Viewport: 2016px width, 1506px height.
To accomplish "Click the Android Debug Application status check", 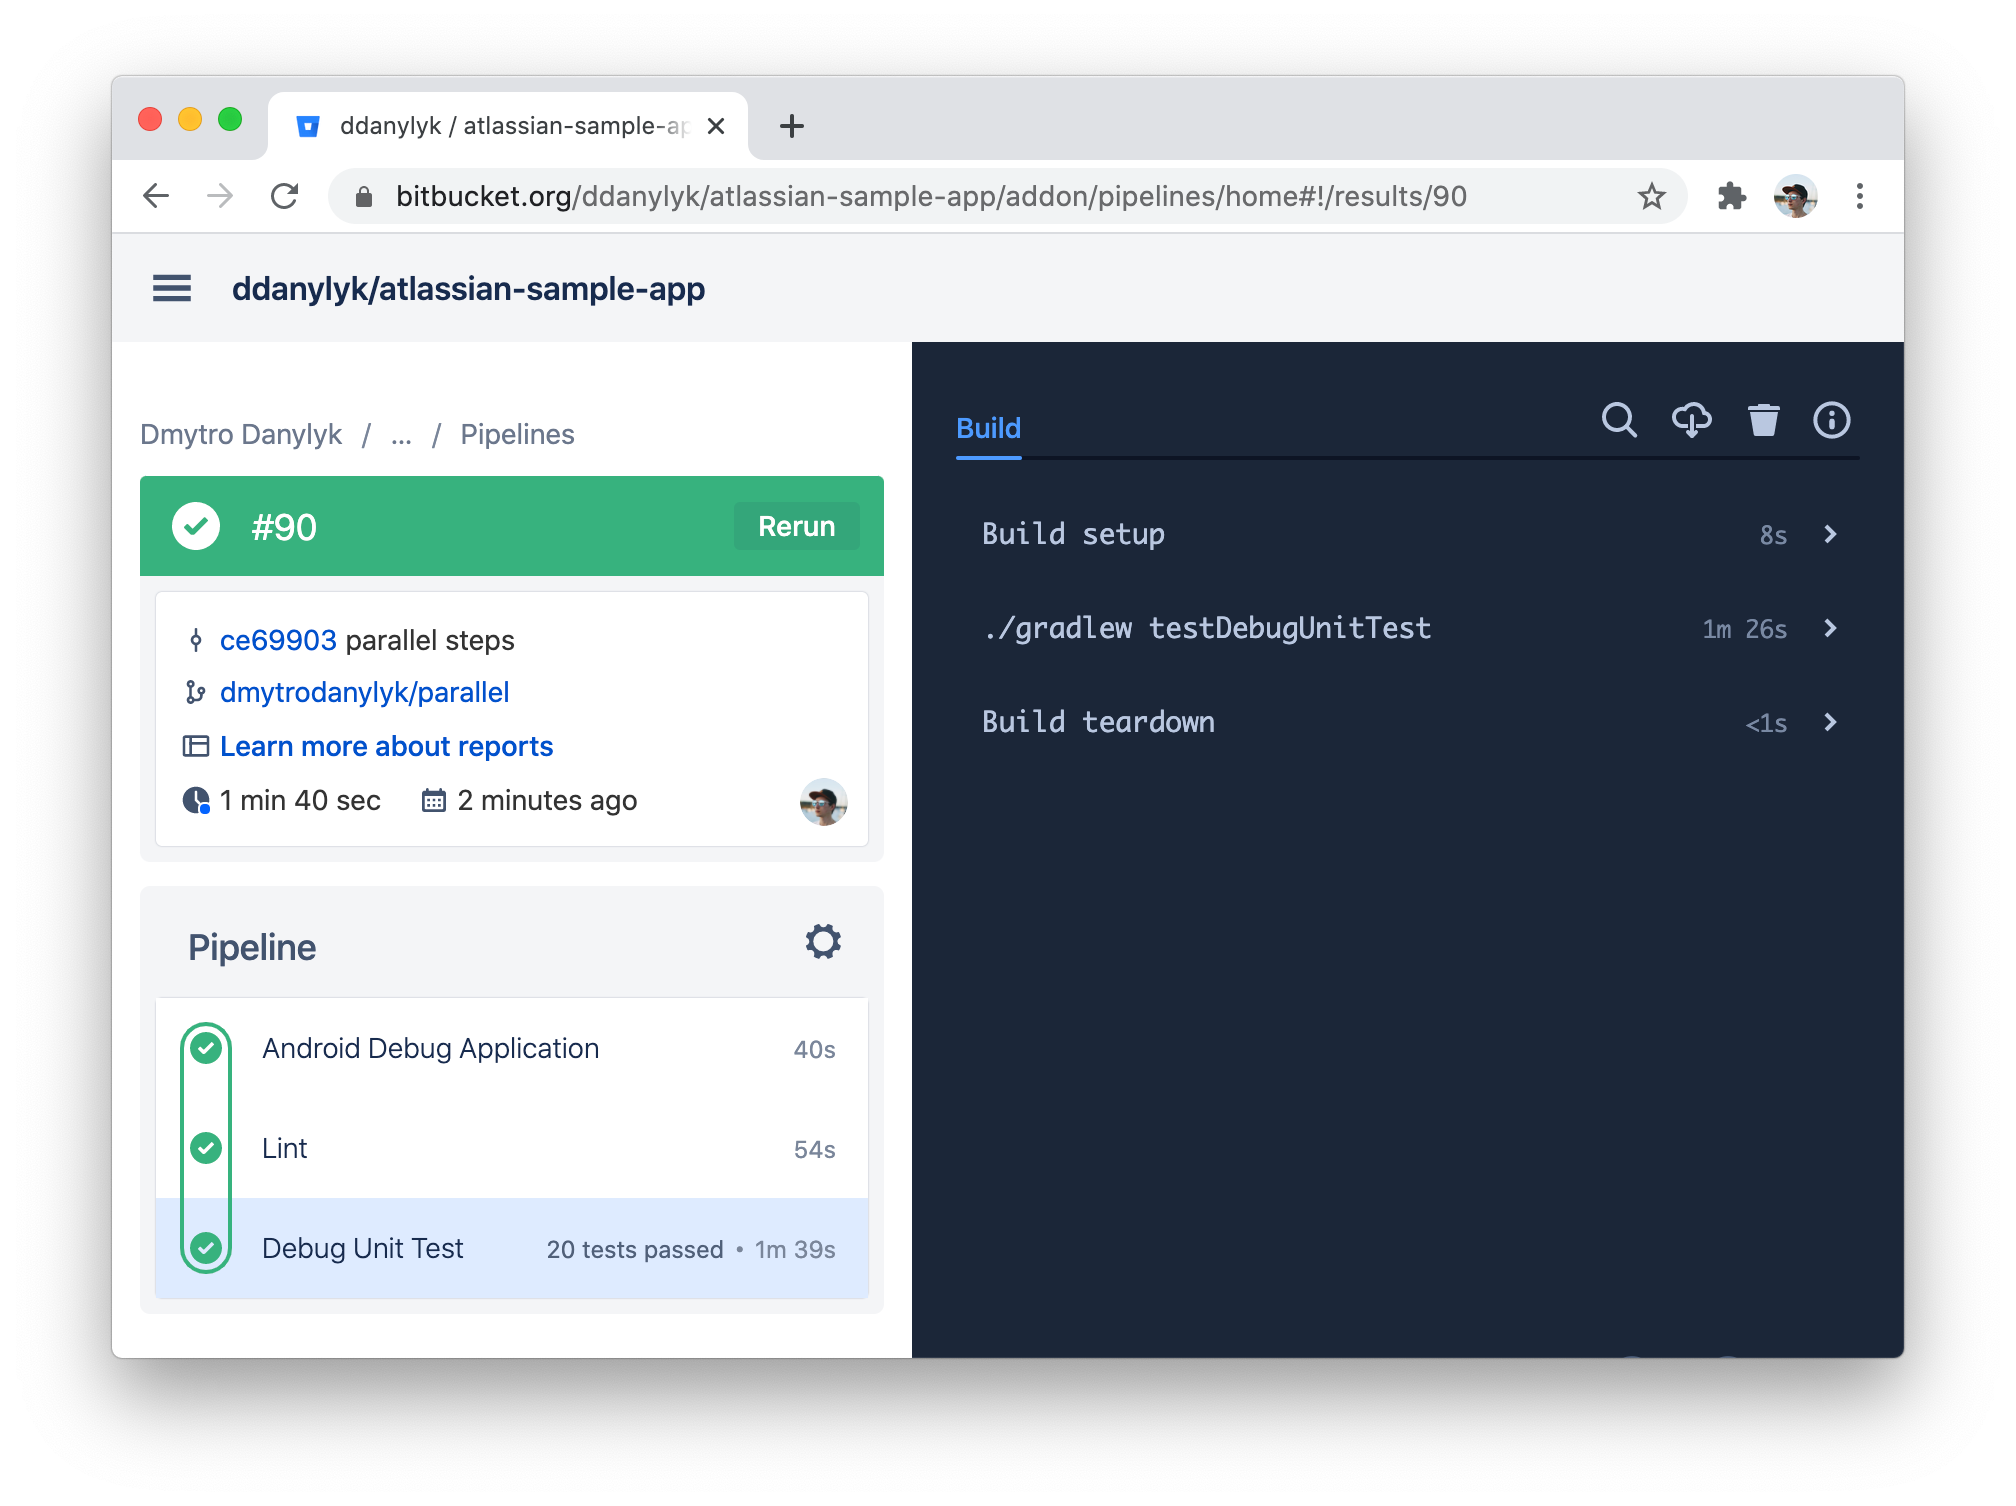I will (206, 1048).
